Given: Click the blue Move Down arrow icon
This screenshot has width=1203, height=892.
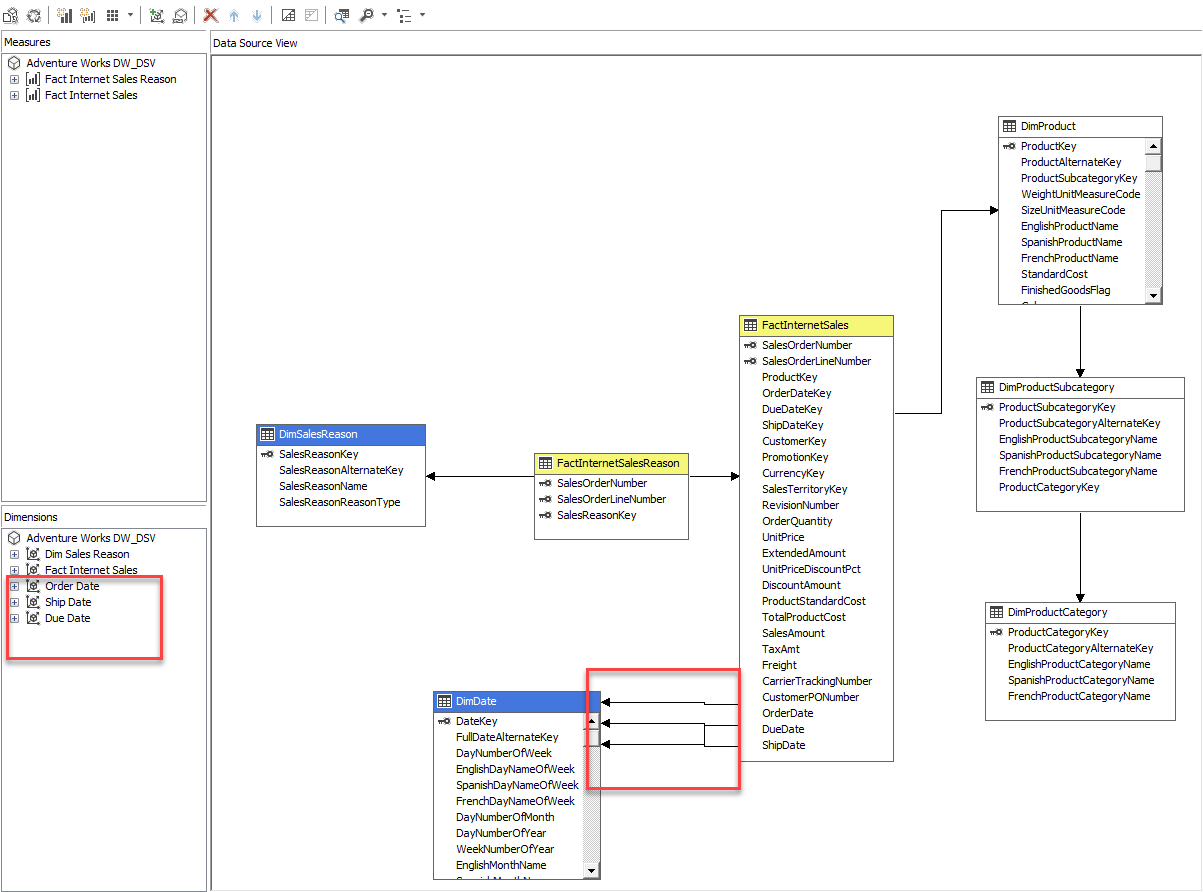Looking at the screenshot, I should click(x=257, y=15).
